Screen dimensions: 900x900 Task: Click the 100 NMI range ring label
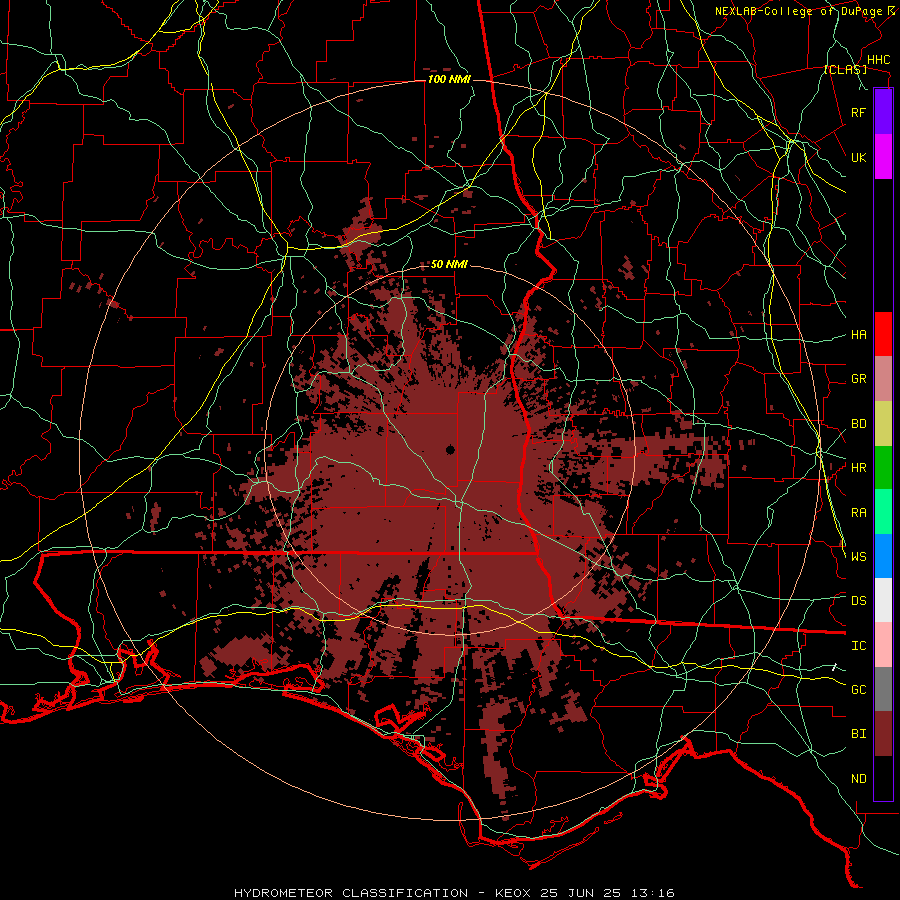pyautogui.click(x=449, y=79)
